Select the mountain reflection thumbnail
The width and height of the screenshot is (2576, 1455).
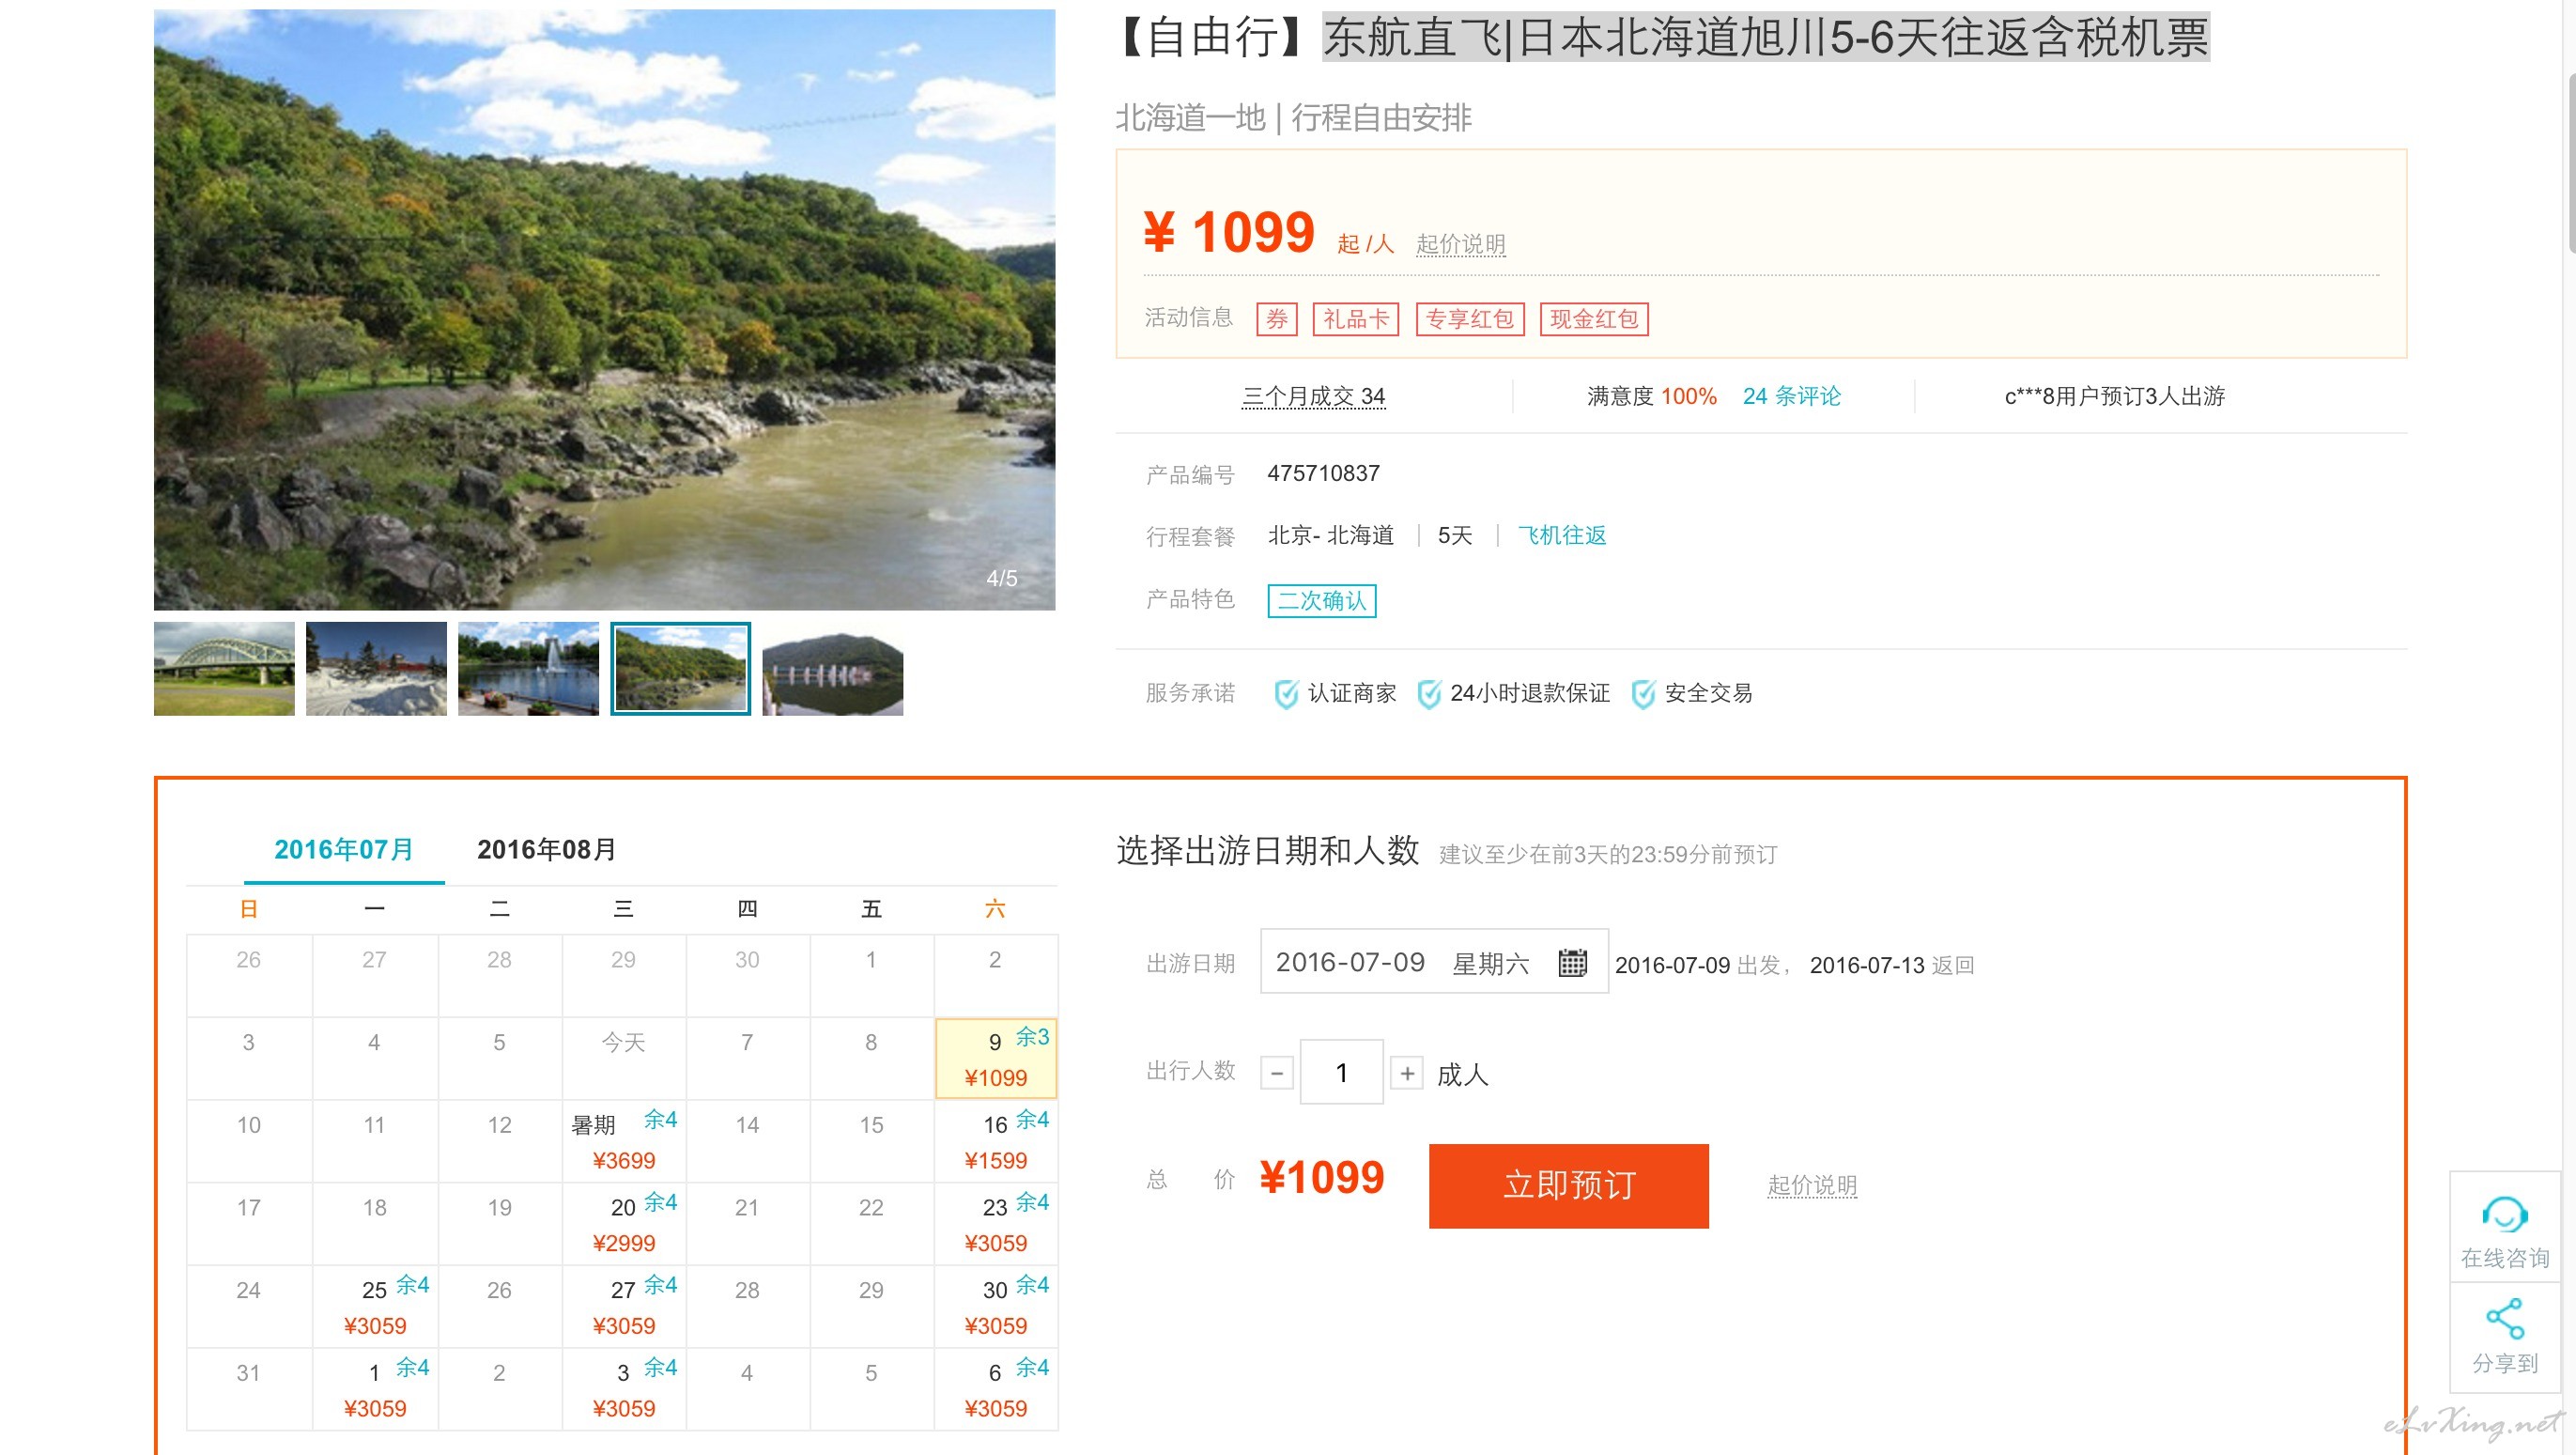coord(832,668)
